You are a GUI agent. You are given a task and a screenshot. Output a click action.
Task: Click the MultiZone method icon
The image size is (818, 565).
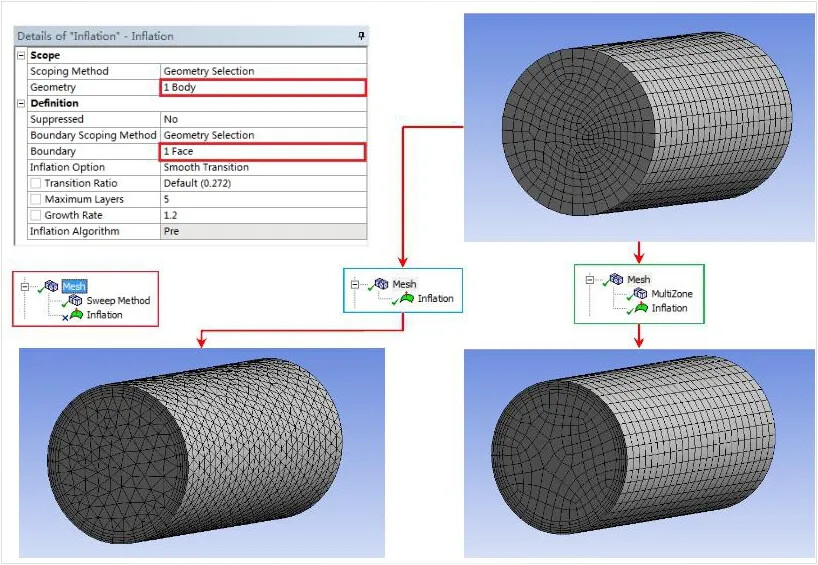pyautogui.click(x=640, y=294)
